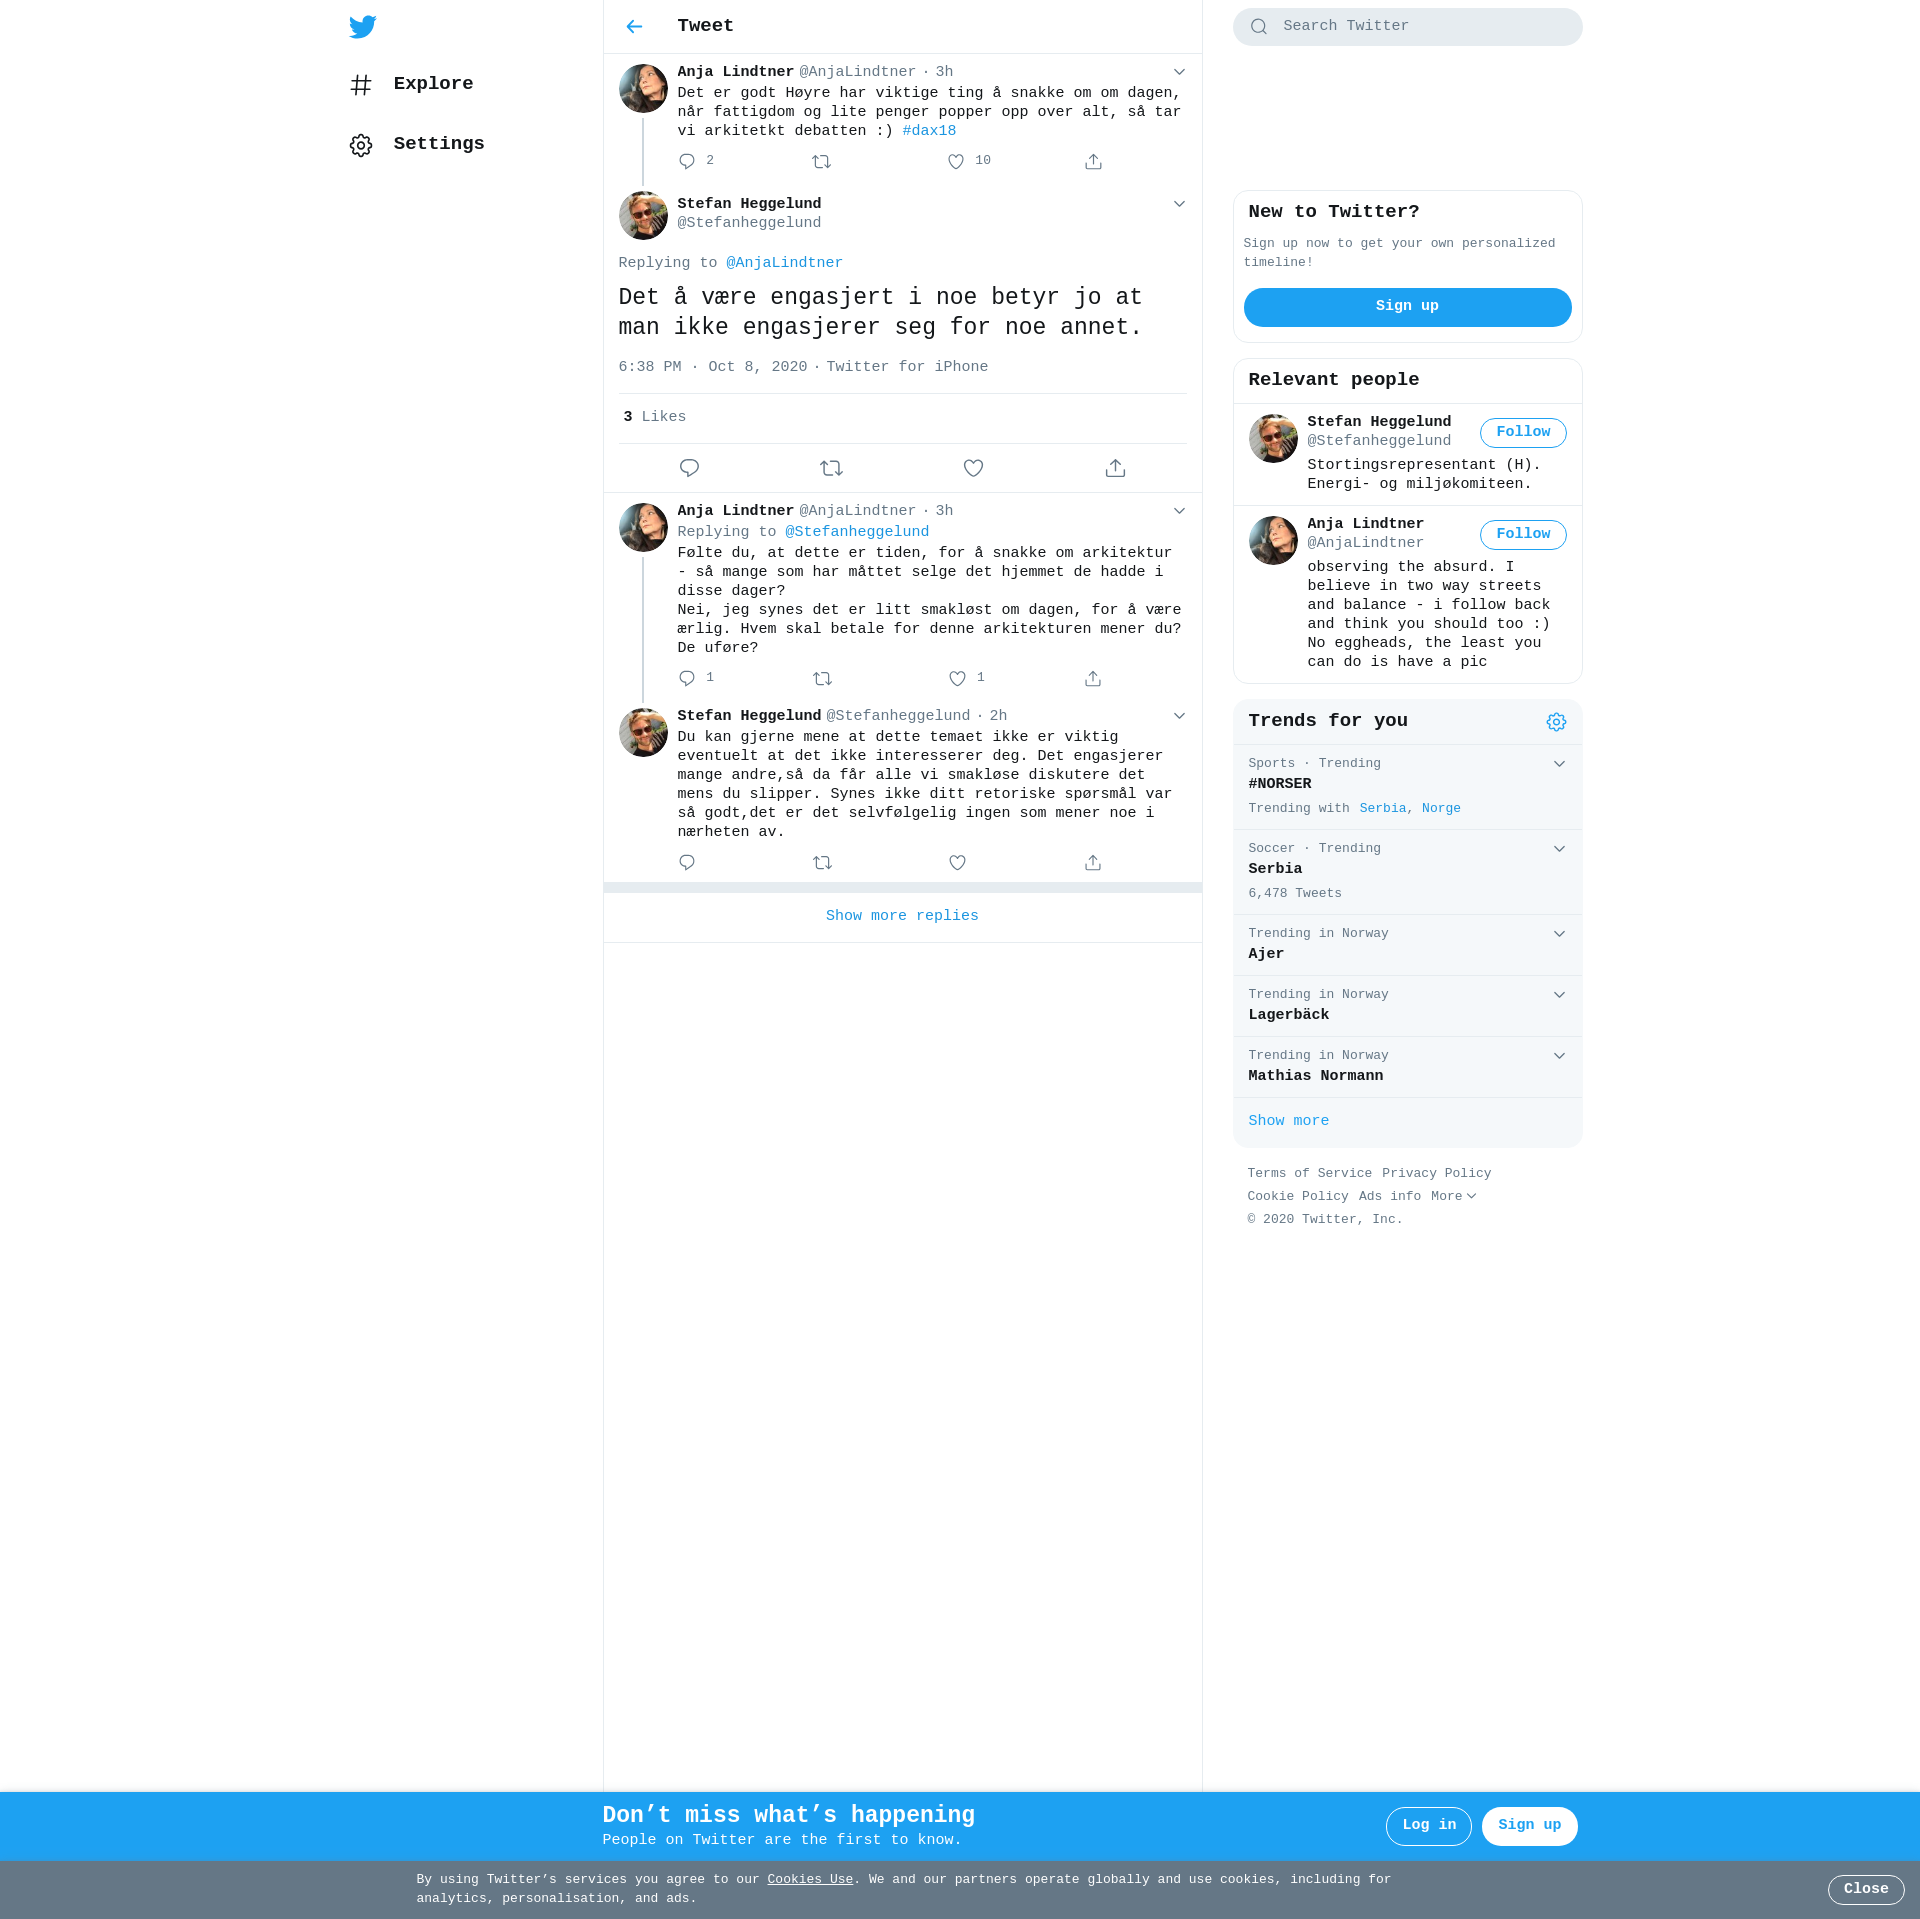Screen dimensions: 1920x1919
Task: Retweet Anja's tweet about Høyre
Action: click(822, 161)
